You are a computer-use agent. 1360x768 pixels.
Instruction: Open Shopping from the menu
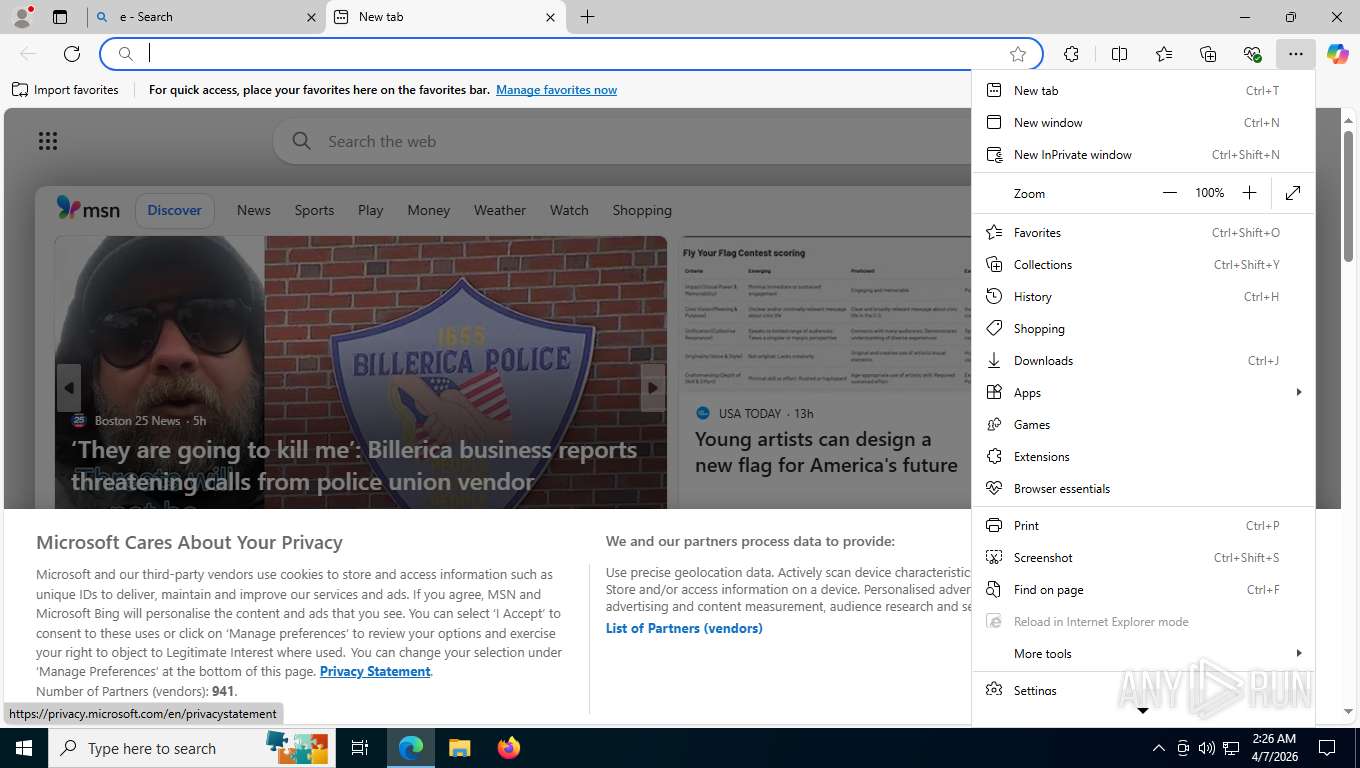click(1143, 328)
